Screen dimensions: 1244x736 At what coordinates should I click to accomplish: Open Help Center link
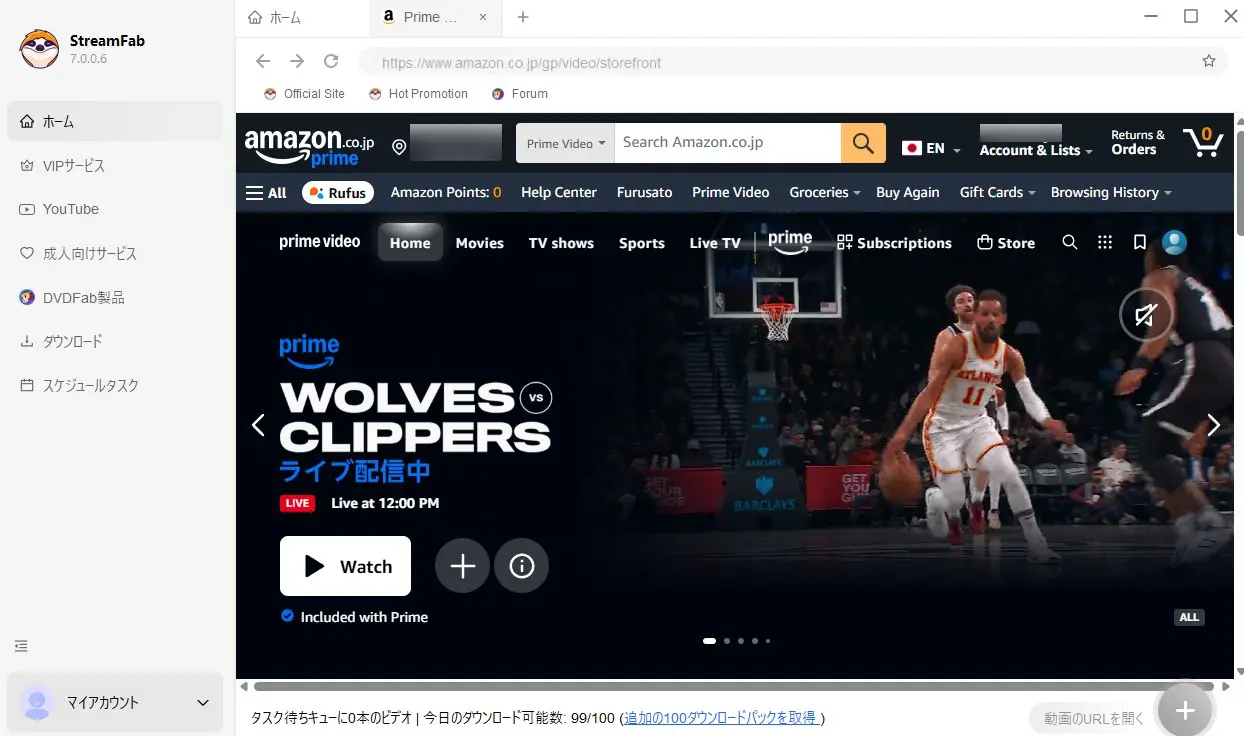tap(559, 192)
